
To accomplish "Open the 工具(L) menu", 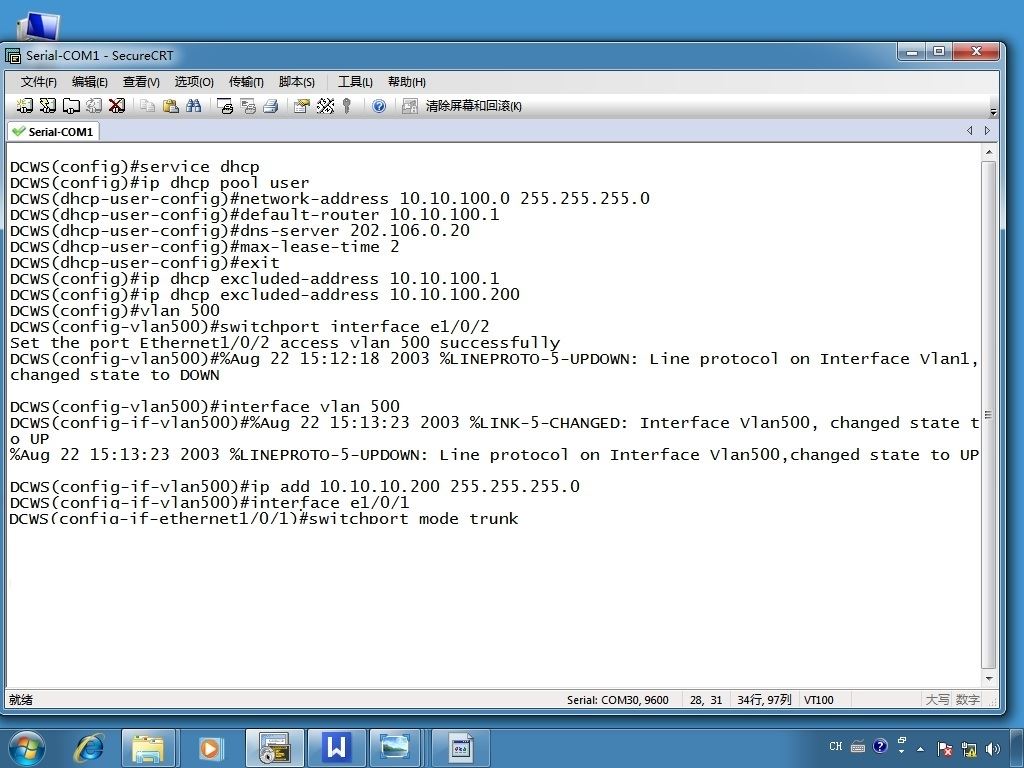I will (x=355, y=82).
